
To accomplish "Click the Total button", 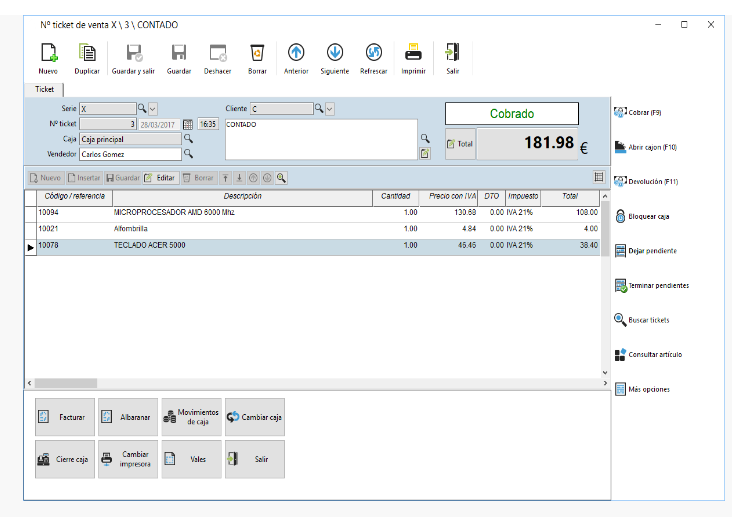I will [x=460, y=144].
